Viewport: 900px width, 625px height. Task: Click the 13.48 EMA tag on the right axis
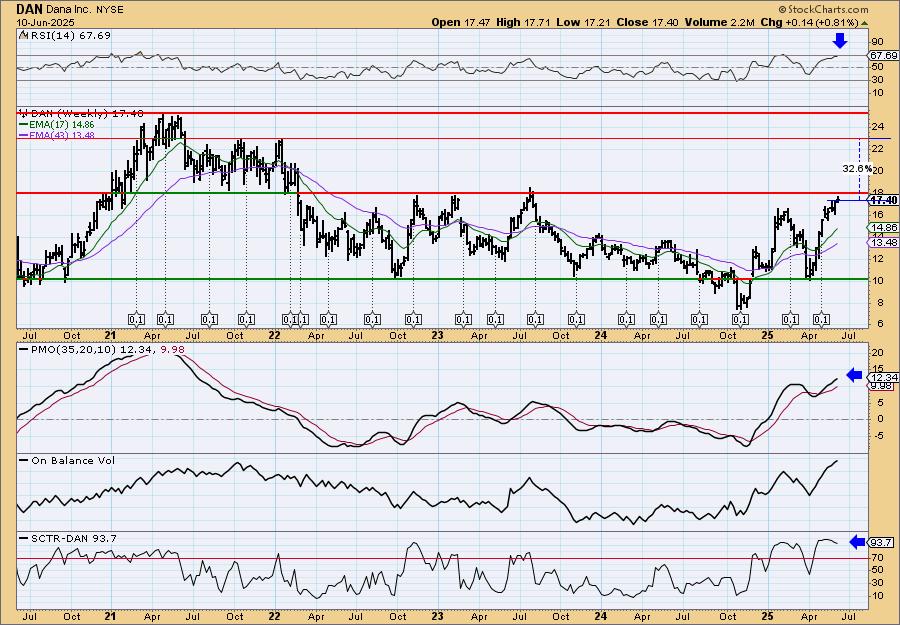(x=884, y=243)
